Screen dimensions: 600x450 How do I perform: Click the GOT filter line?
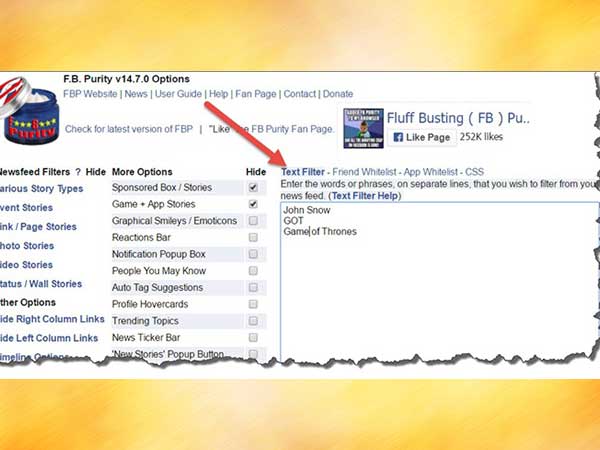[x=293, y=221]
